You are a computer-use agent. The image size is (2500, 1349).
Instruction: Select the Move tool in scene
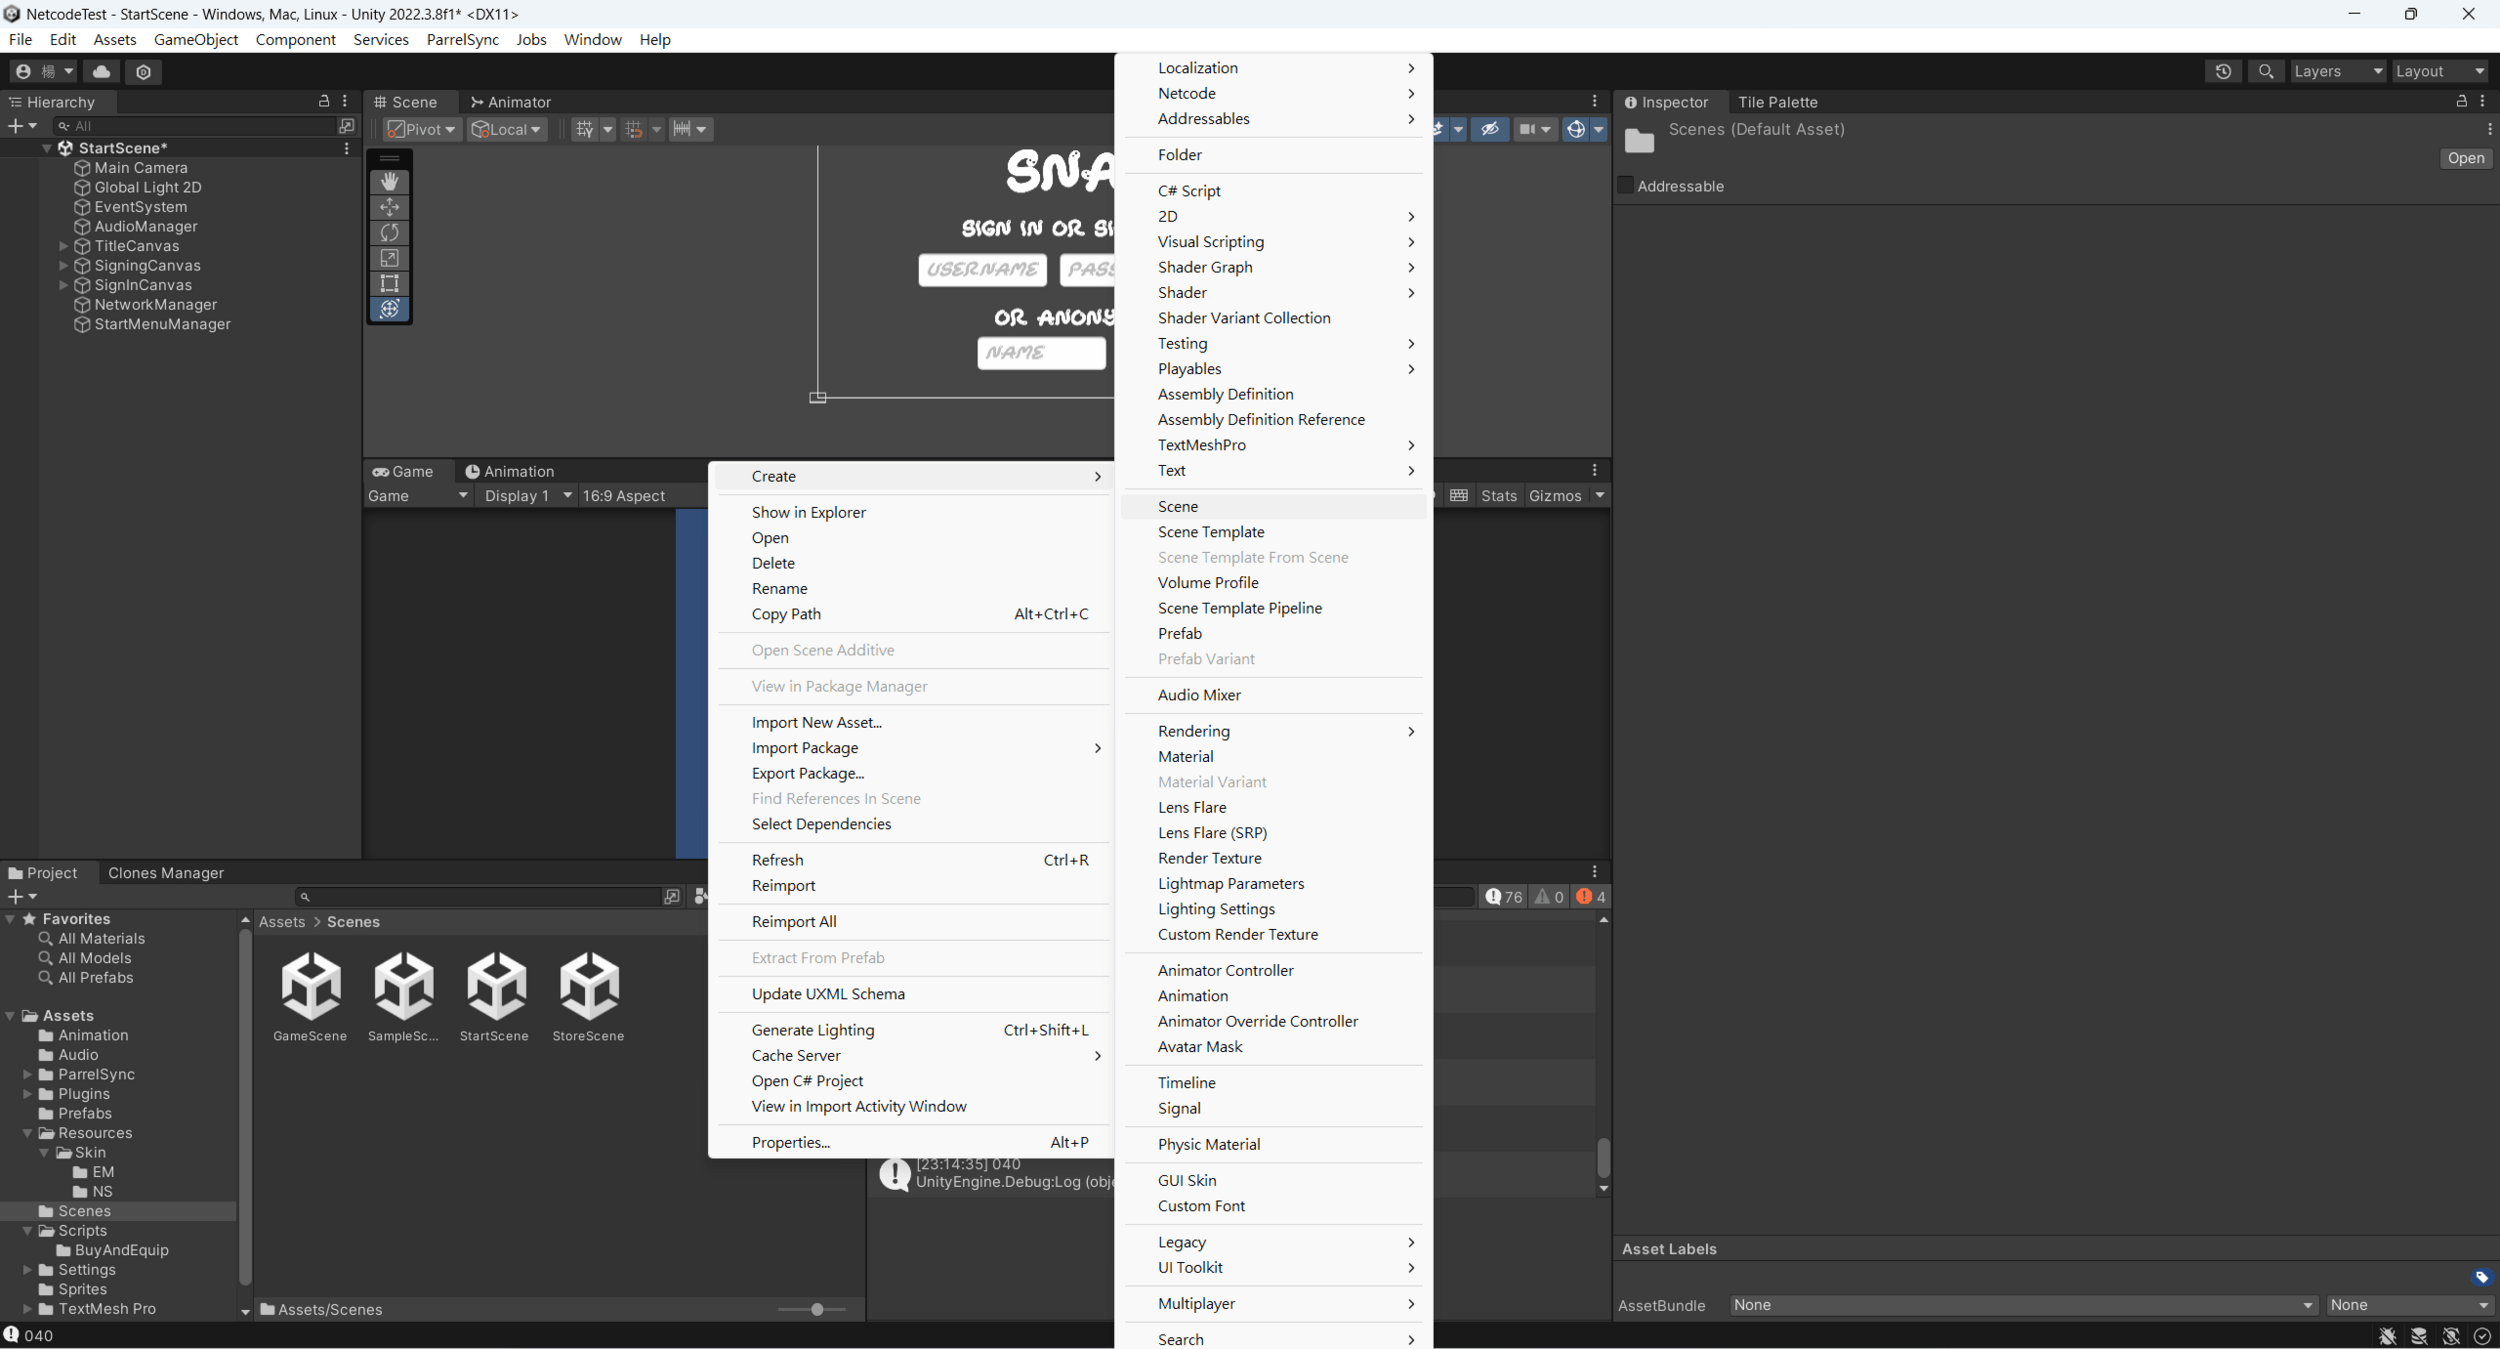[x=389, y=207]
